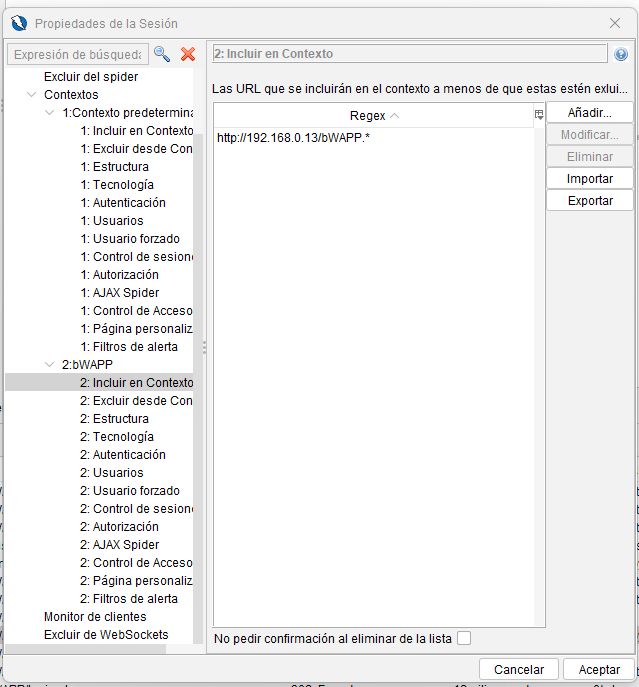Open help via the blue question mark icon

(621, 54)
